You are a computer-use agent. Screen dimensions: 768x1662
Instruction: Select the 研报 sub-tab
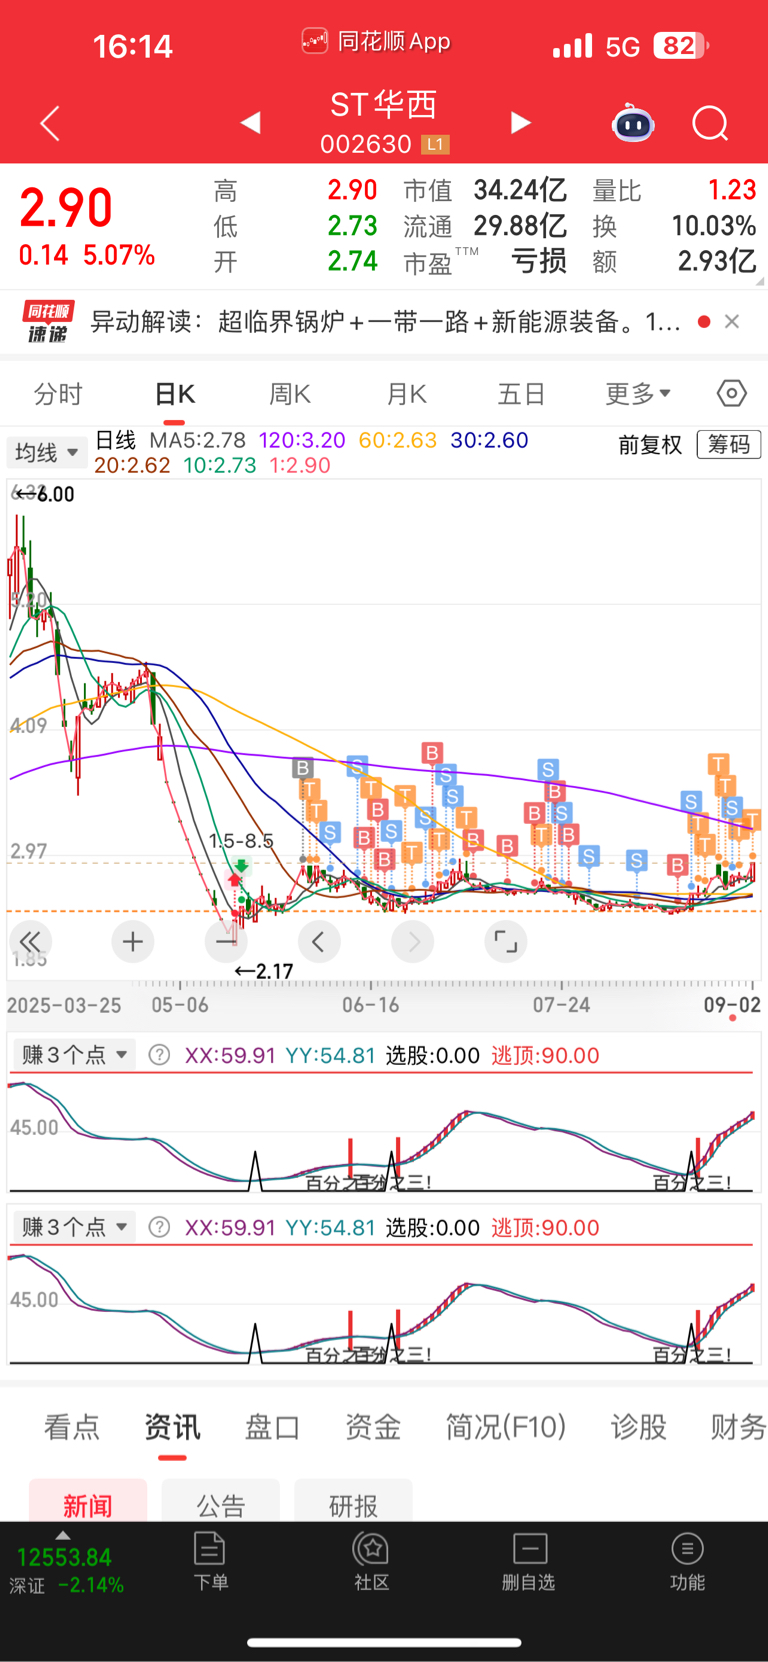(x=353, y=1502)
